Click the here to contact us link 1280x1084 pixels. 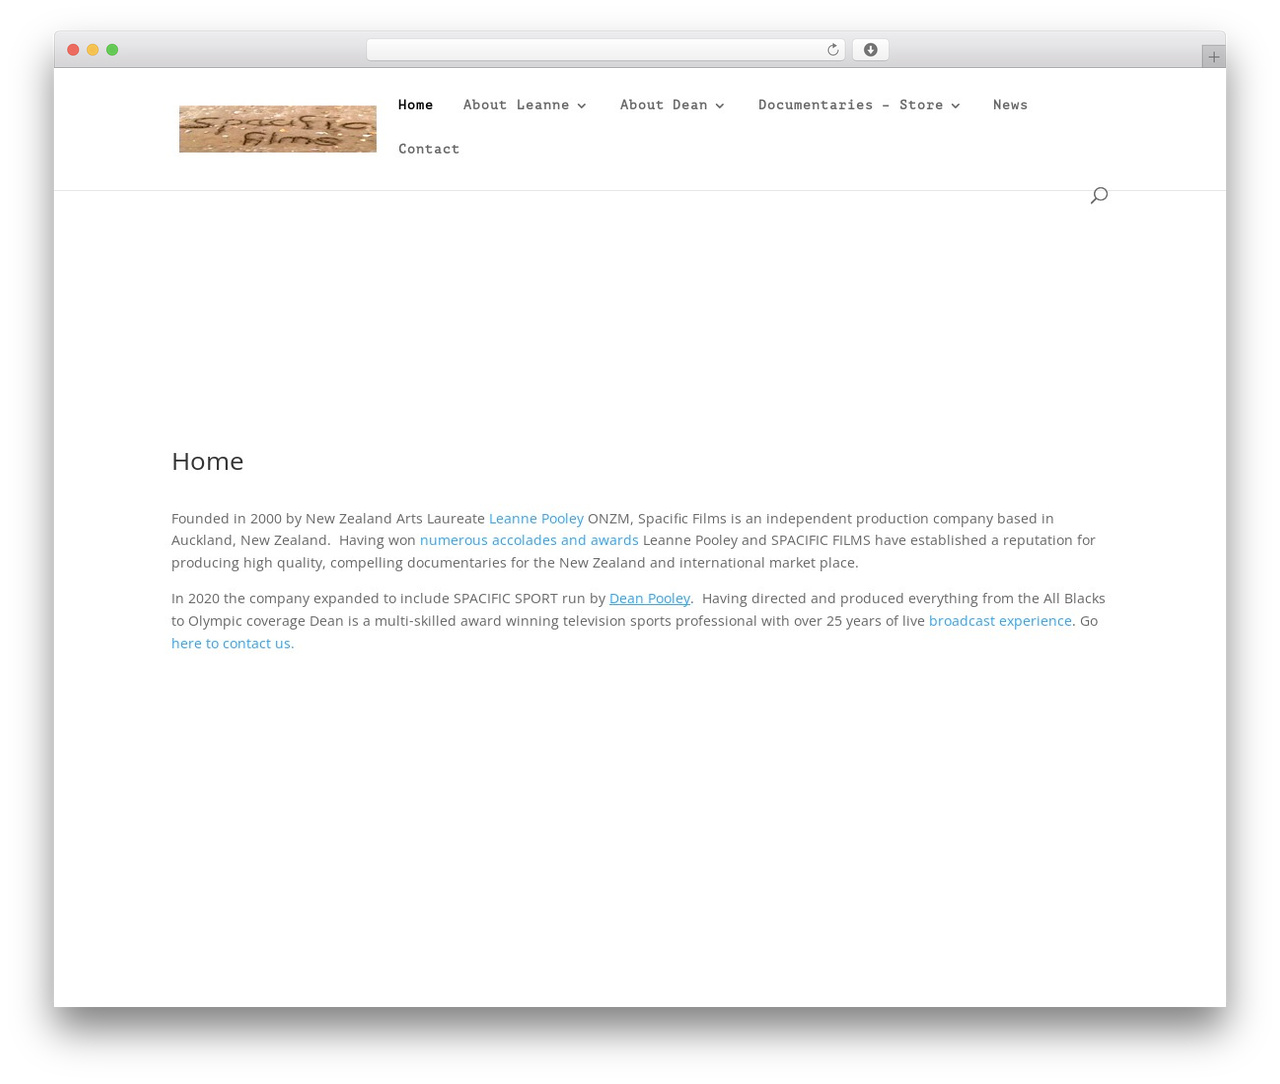[231, 643]
